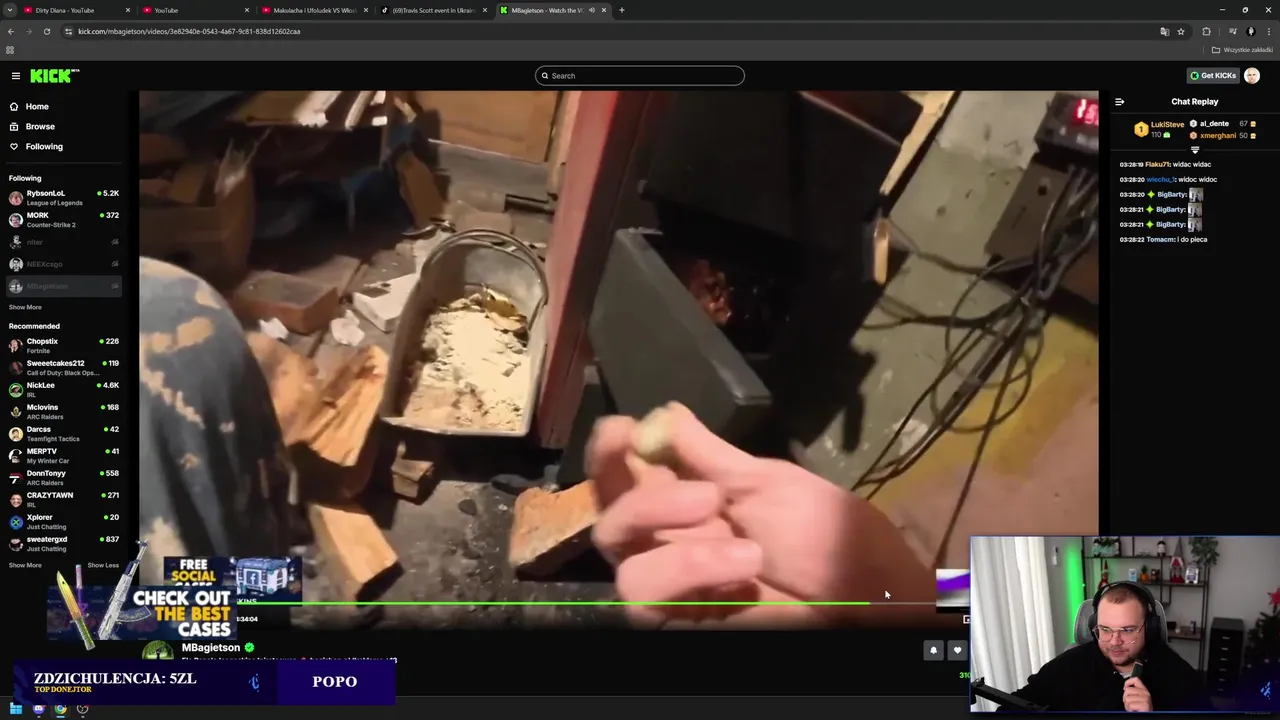The image size is (1280, 720).
Task: Open sweatergxd recommended channel
Action: pyautogui.click(x=64, y=543)
